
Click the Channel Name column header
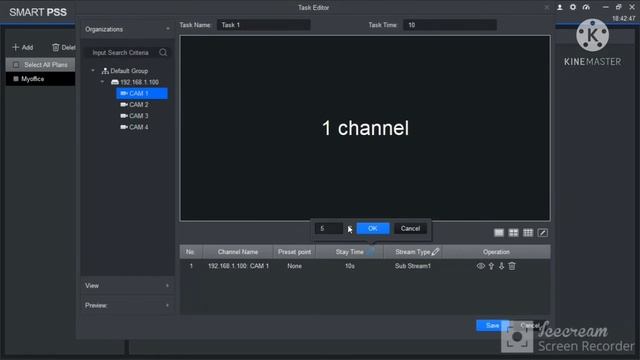[238, 252]
